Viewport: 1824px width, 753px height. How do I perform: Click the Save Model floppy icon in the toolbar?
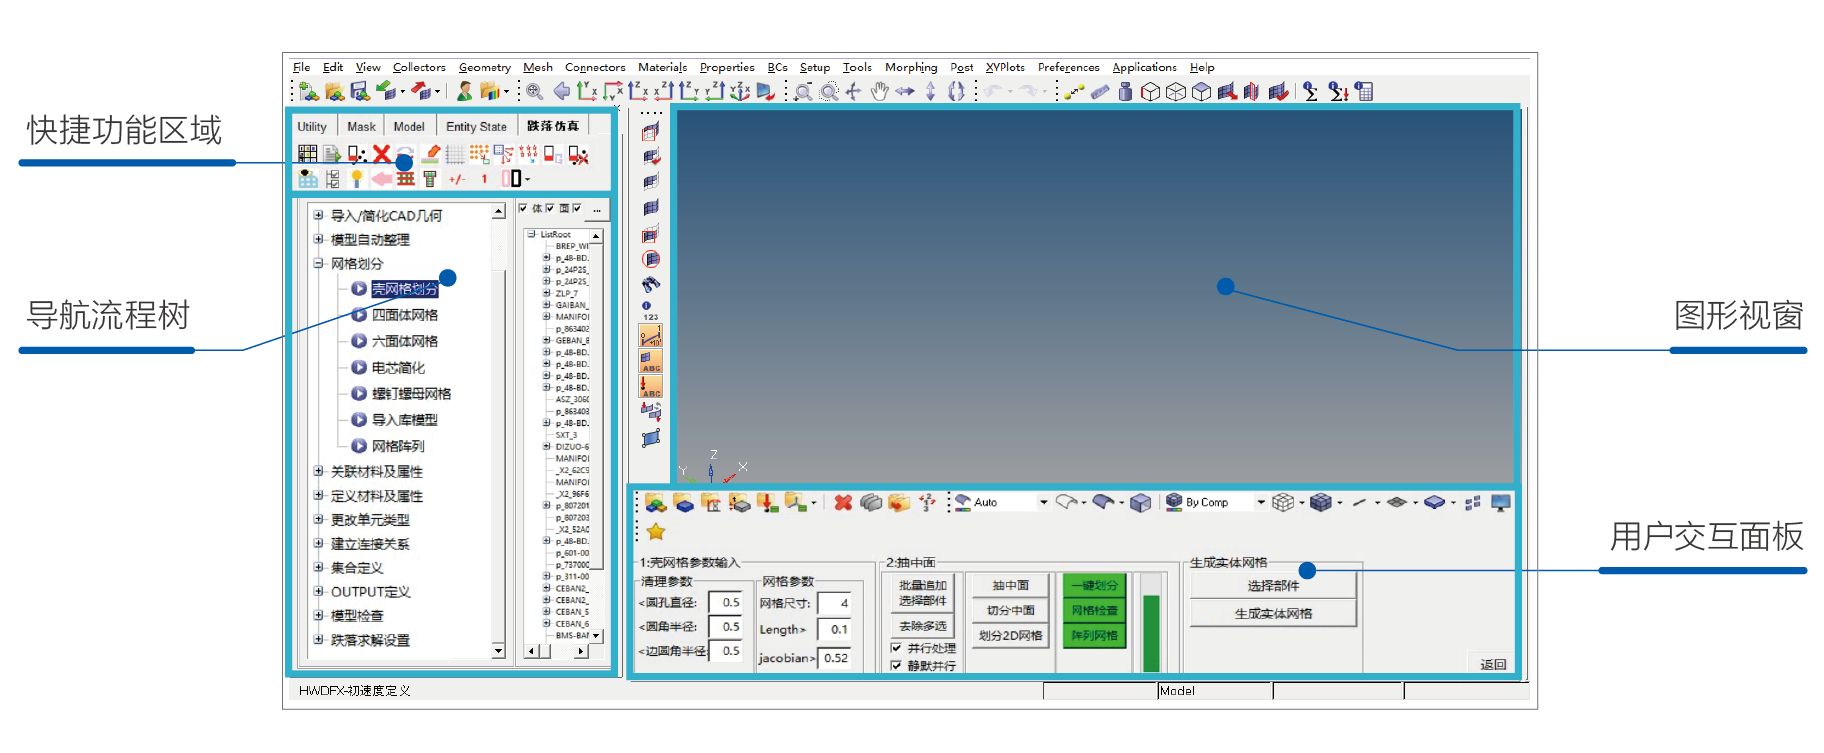click(x=360, y=92)
